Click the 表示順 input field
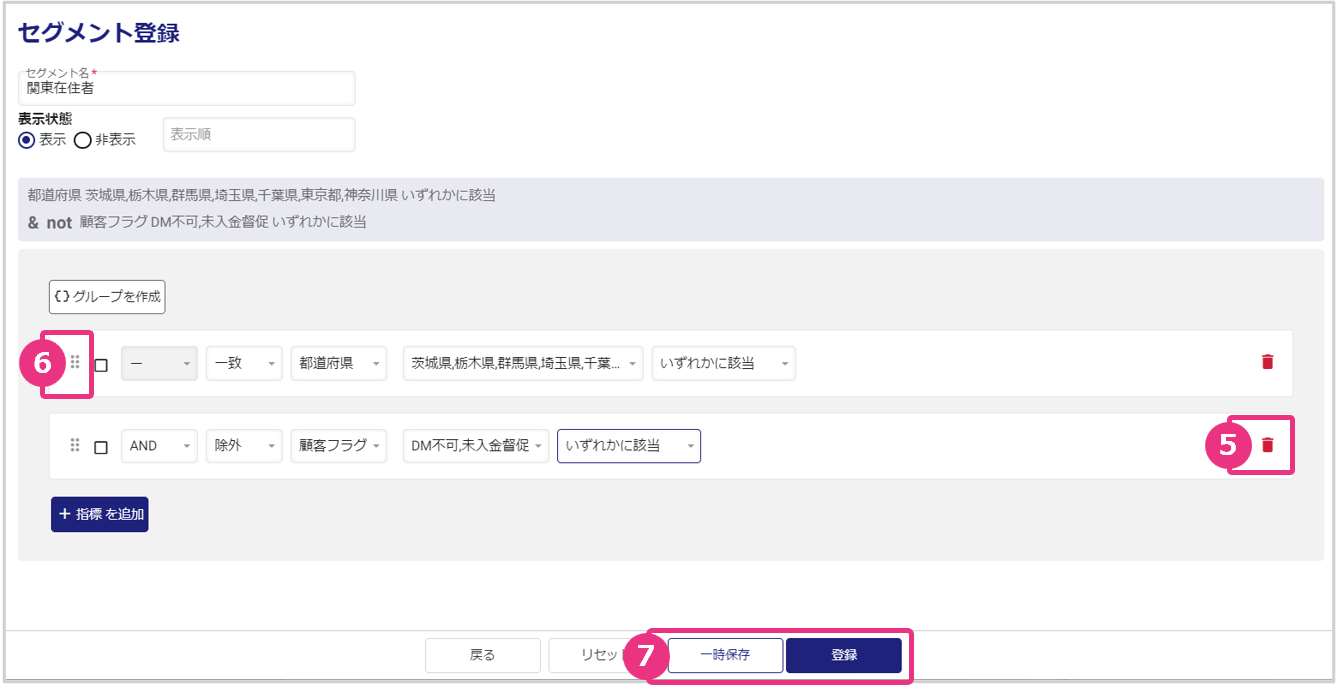1336x693 pixels. [259, 135]
